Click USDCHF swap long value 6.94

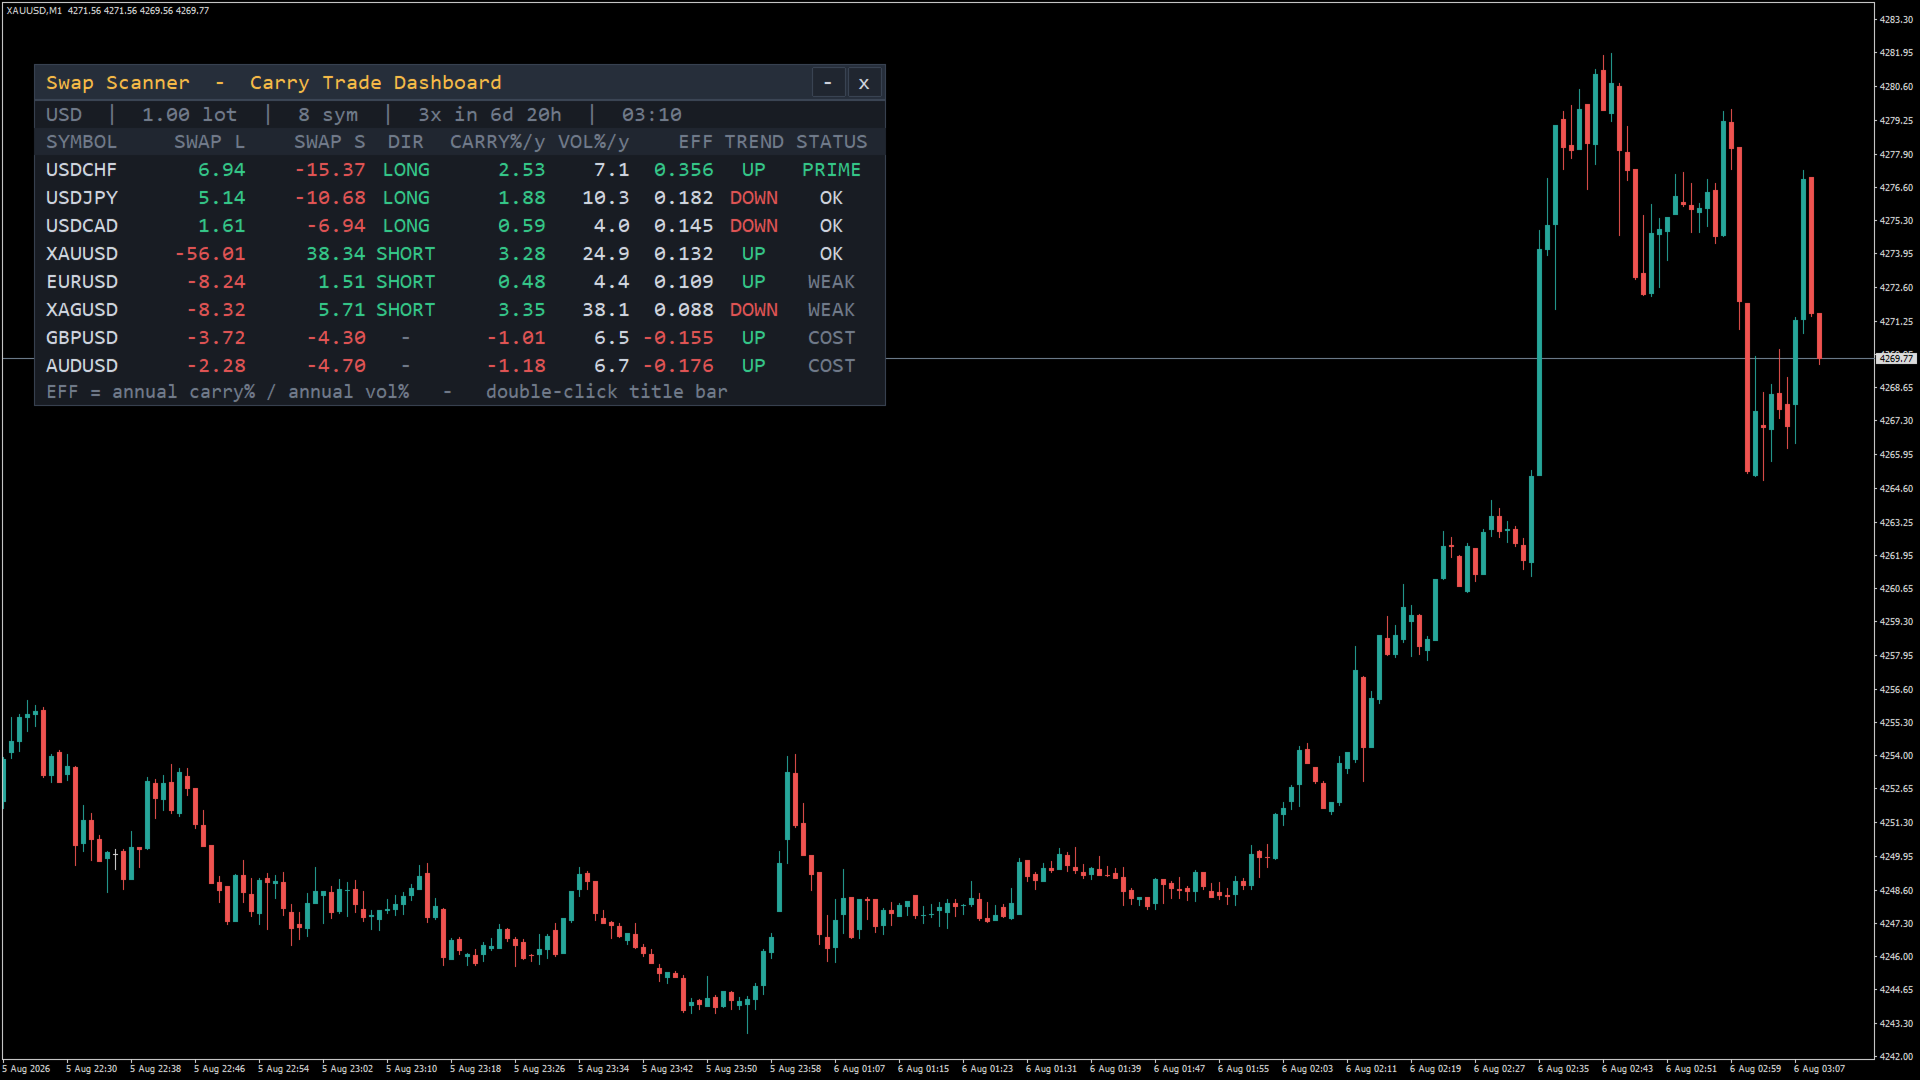(221, 170)
